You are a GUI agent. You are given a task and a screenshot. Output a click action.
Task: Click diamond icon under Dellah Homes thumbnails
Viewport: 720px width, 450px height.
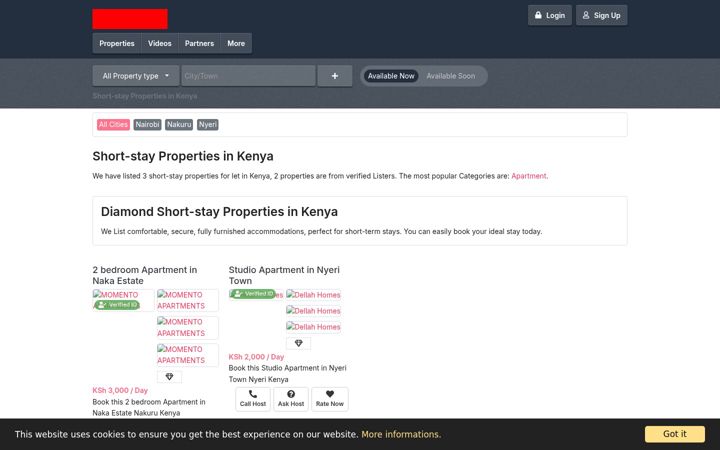click(298, 343)
